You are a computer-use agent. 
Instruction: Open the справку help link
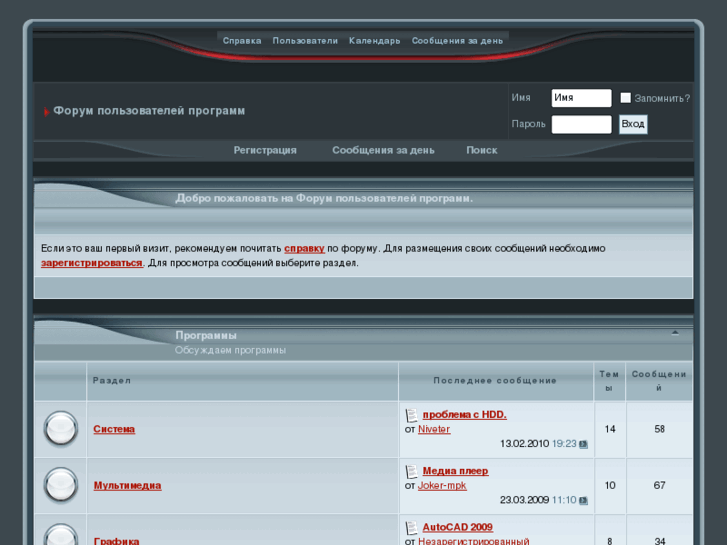click(304, 249)
